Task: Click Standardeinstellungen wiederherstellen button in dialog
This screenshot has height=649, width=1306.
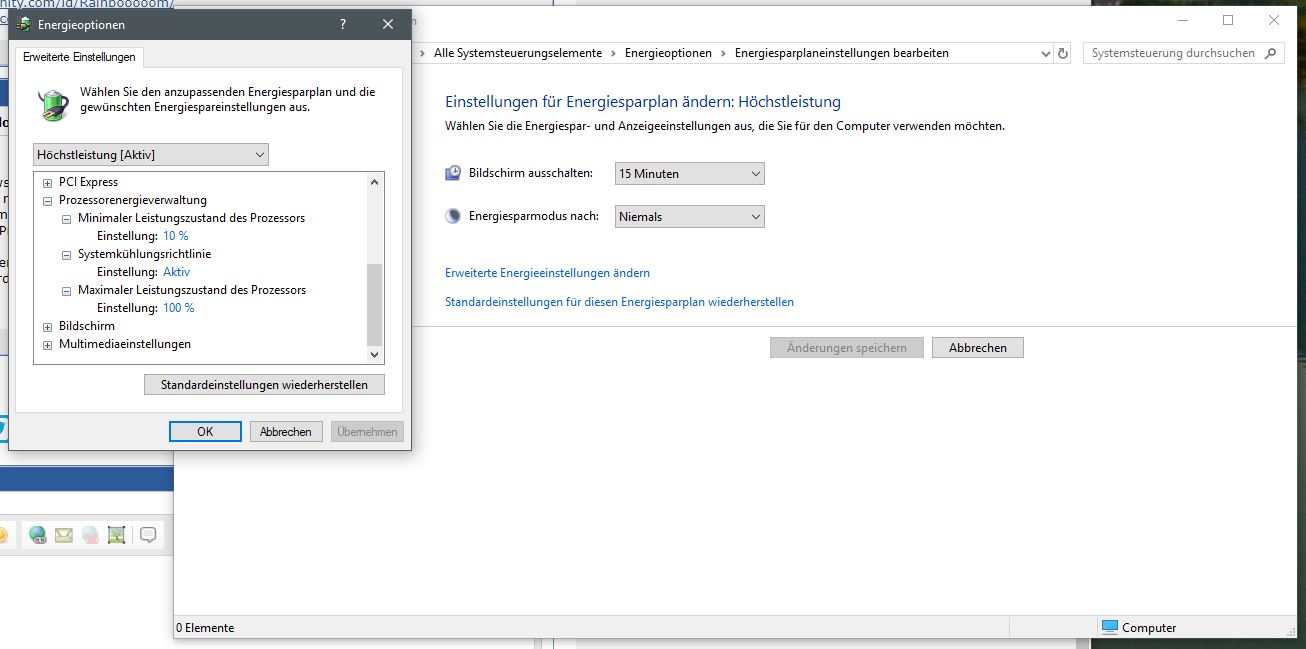Action: click(264, 385)
